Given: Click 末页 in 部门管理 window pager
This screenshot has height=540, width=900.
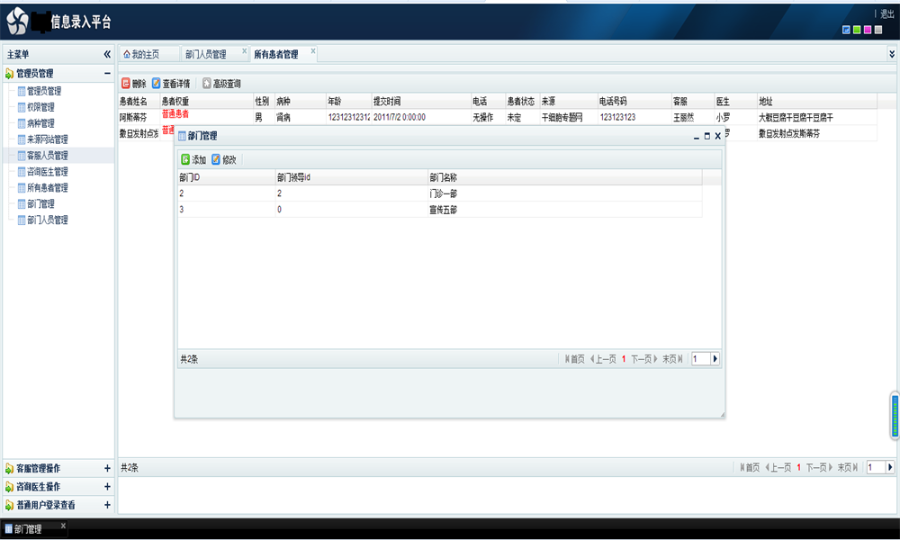Looking at the screenshot, I should click(672, 359).
